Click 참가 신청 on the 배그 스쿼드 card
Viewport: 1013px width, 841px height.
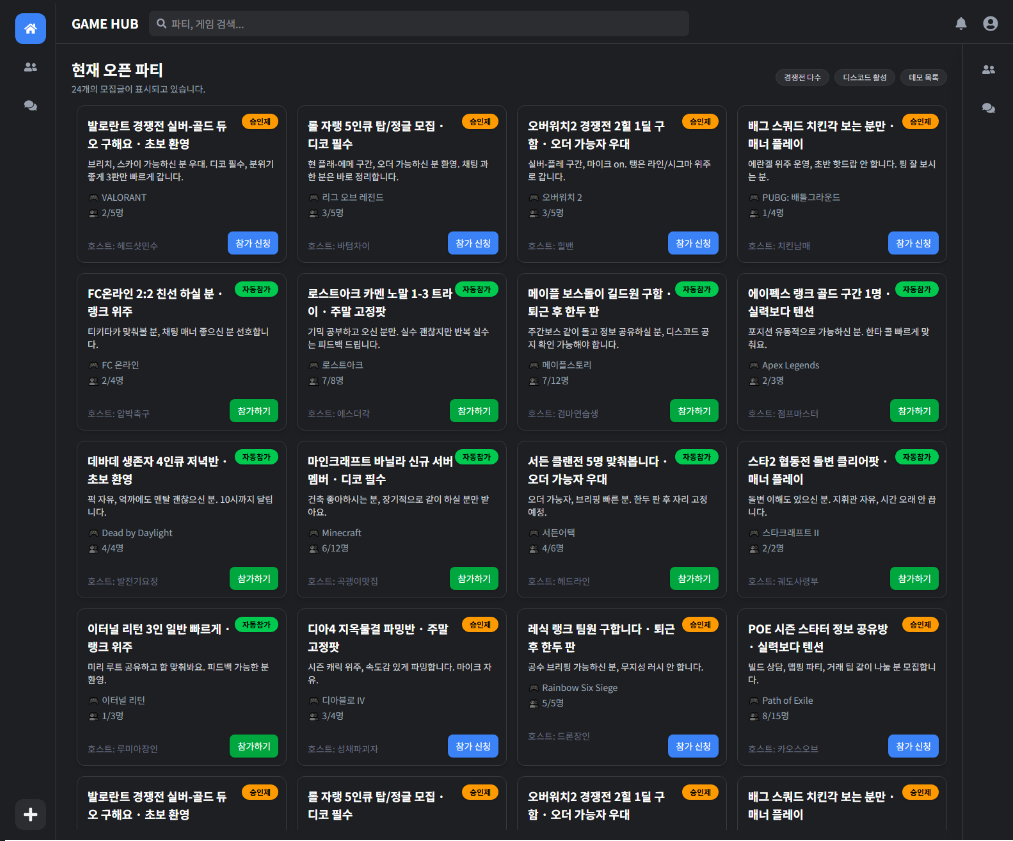913,243
